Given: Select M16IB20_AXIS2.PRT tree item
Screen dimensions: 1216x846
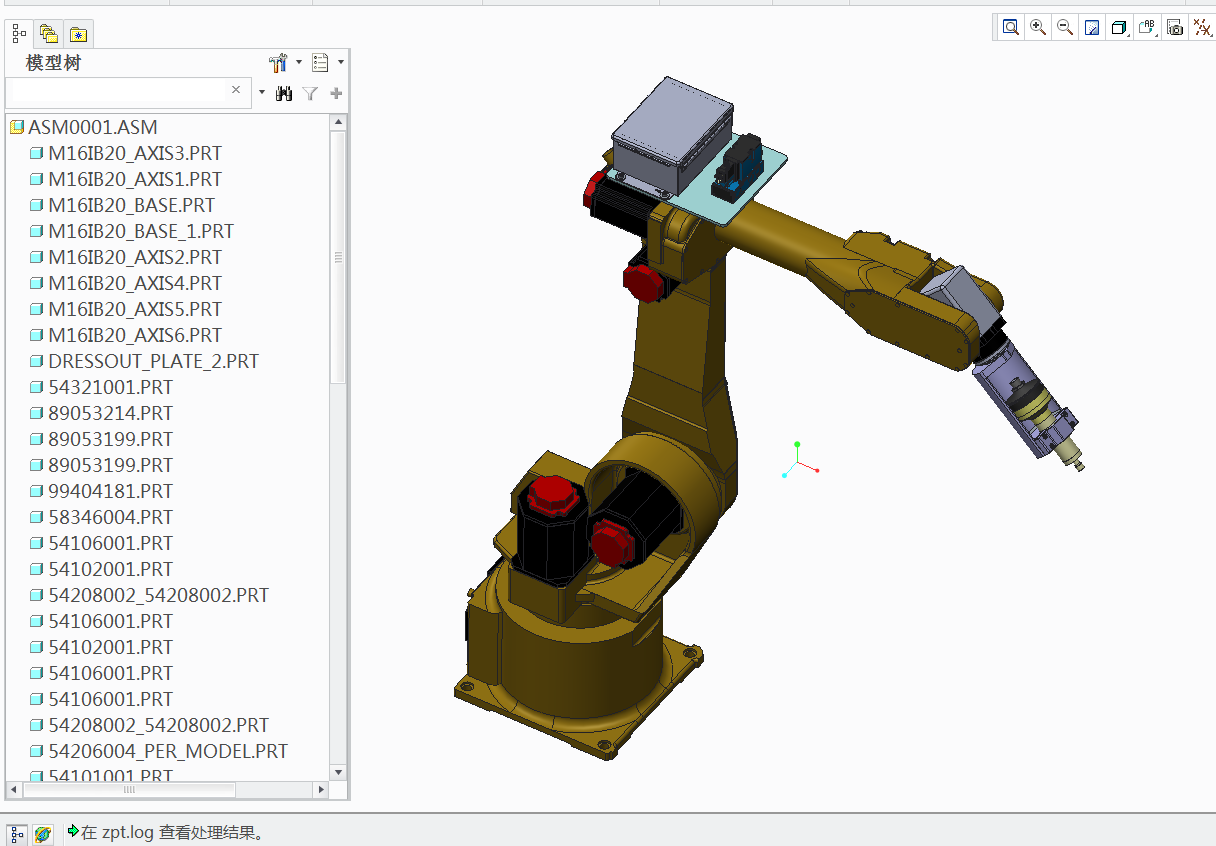Looking at the screenshot, I should coord(135,257).
